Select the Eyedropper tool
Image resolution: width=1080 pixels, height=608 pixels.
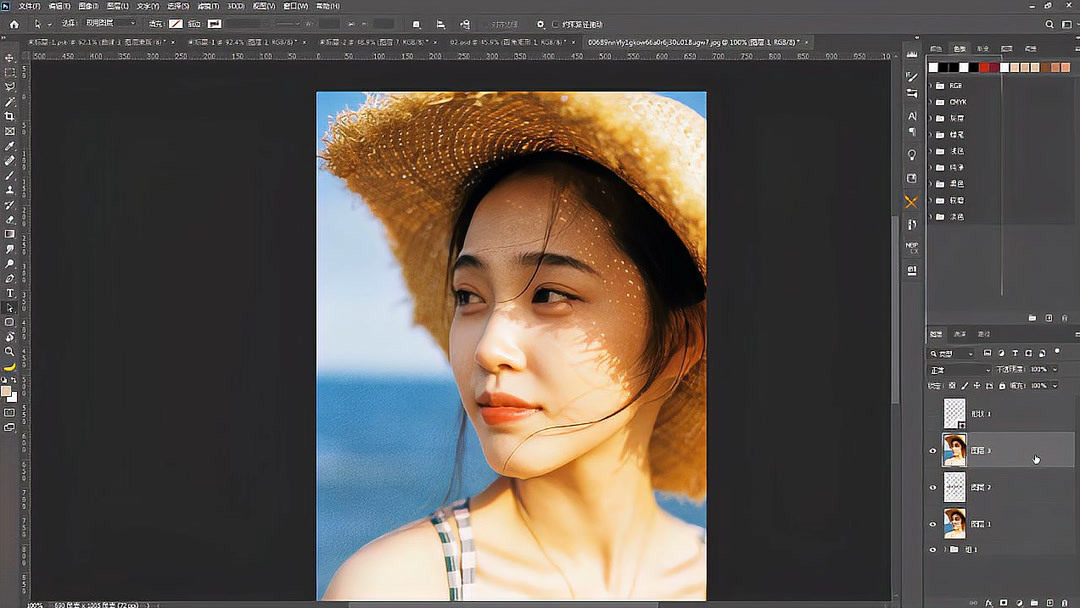pos(10,146)
